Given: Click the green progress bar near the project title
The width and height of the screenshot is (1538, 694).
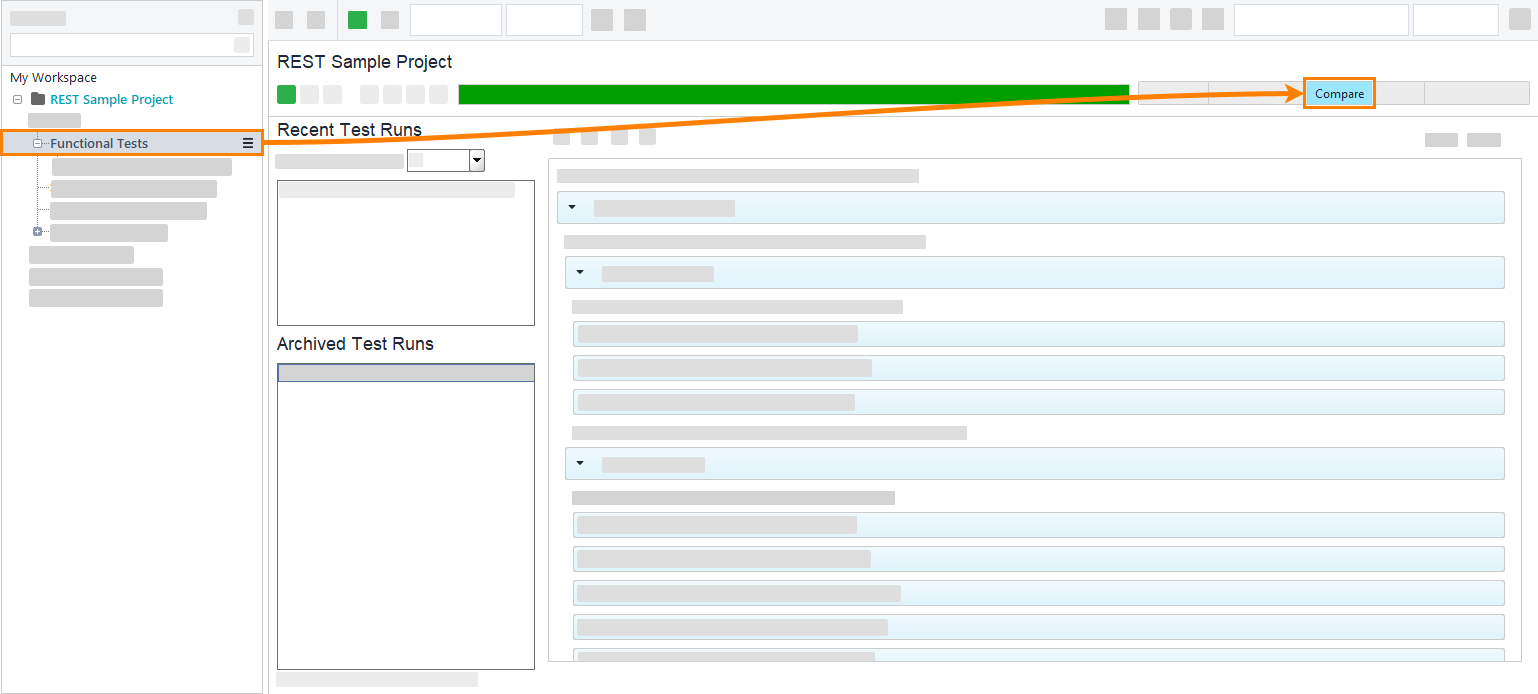Looking at the screenshot, I should [793, 93].
